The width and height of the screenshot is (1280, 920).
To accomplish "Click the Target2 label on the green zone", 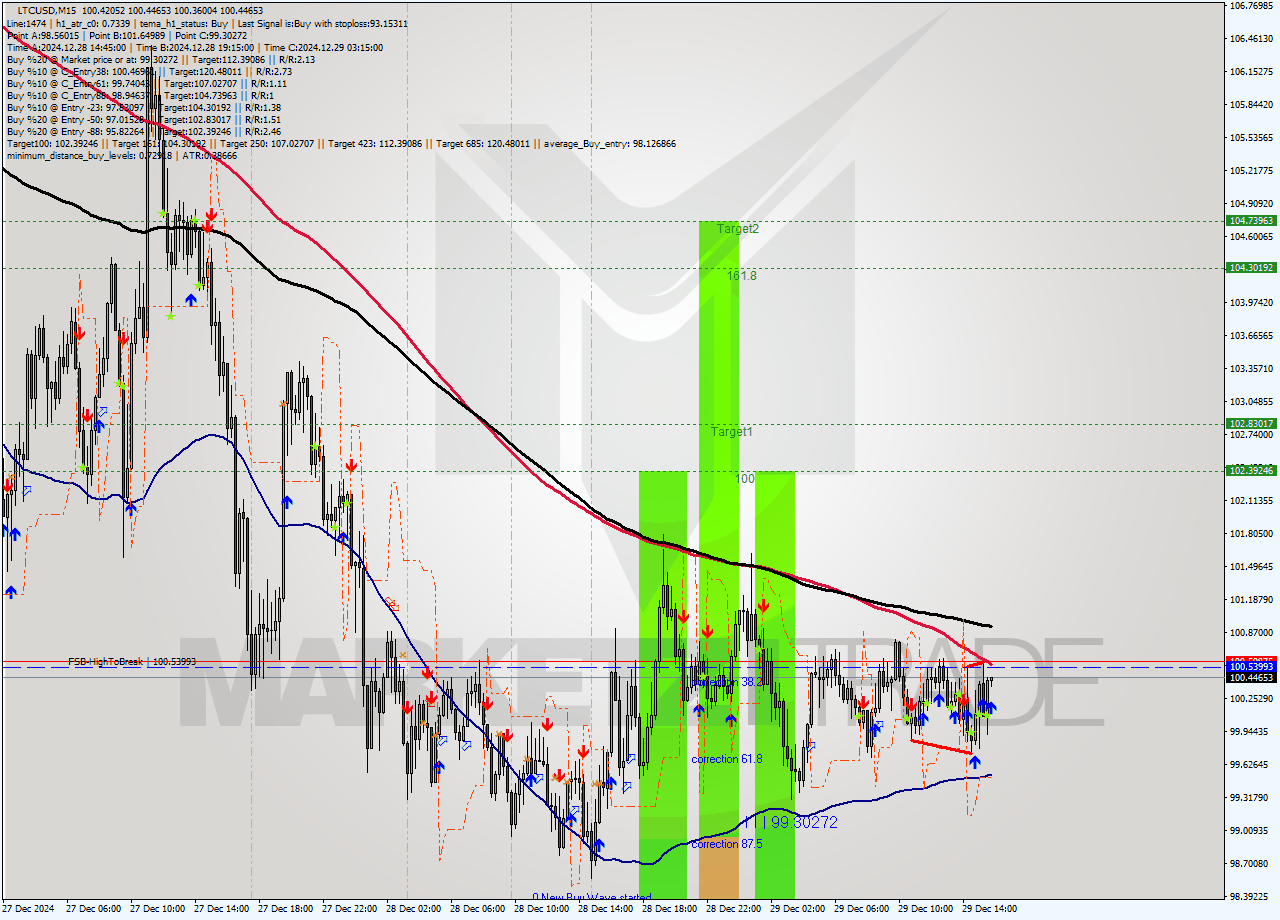I will [x=738, y=229].
